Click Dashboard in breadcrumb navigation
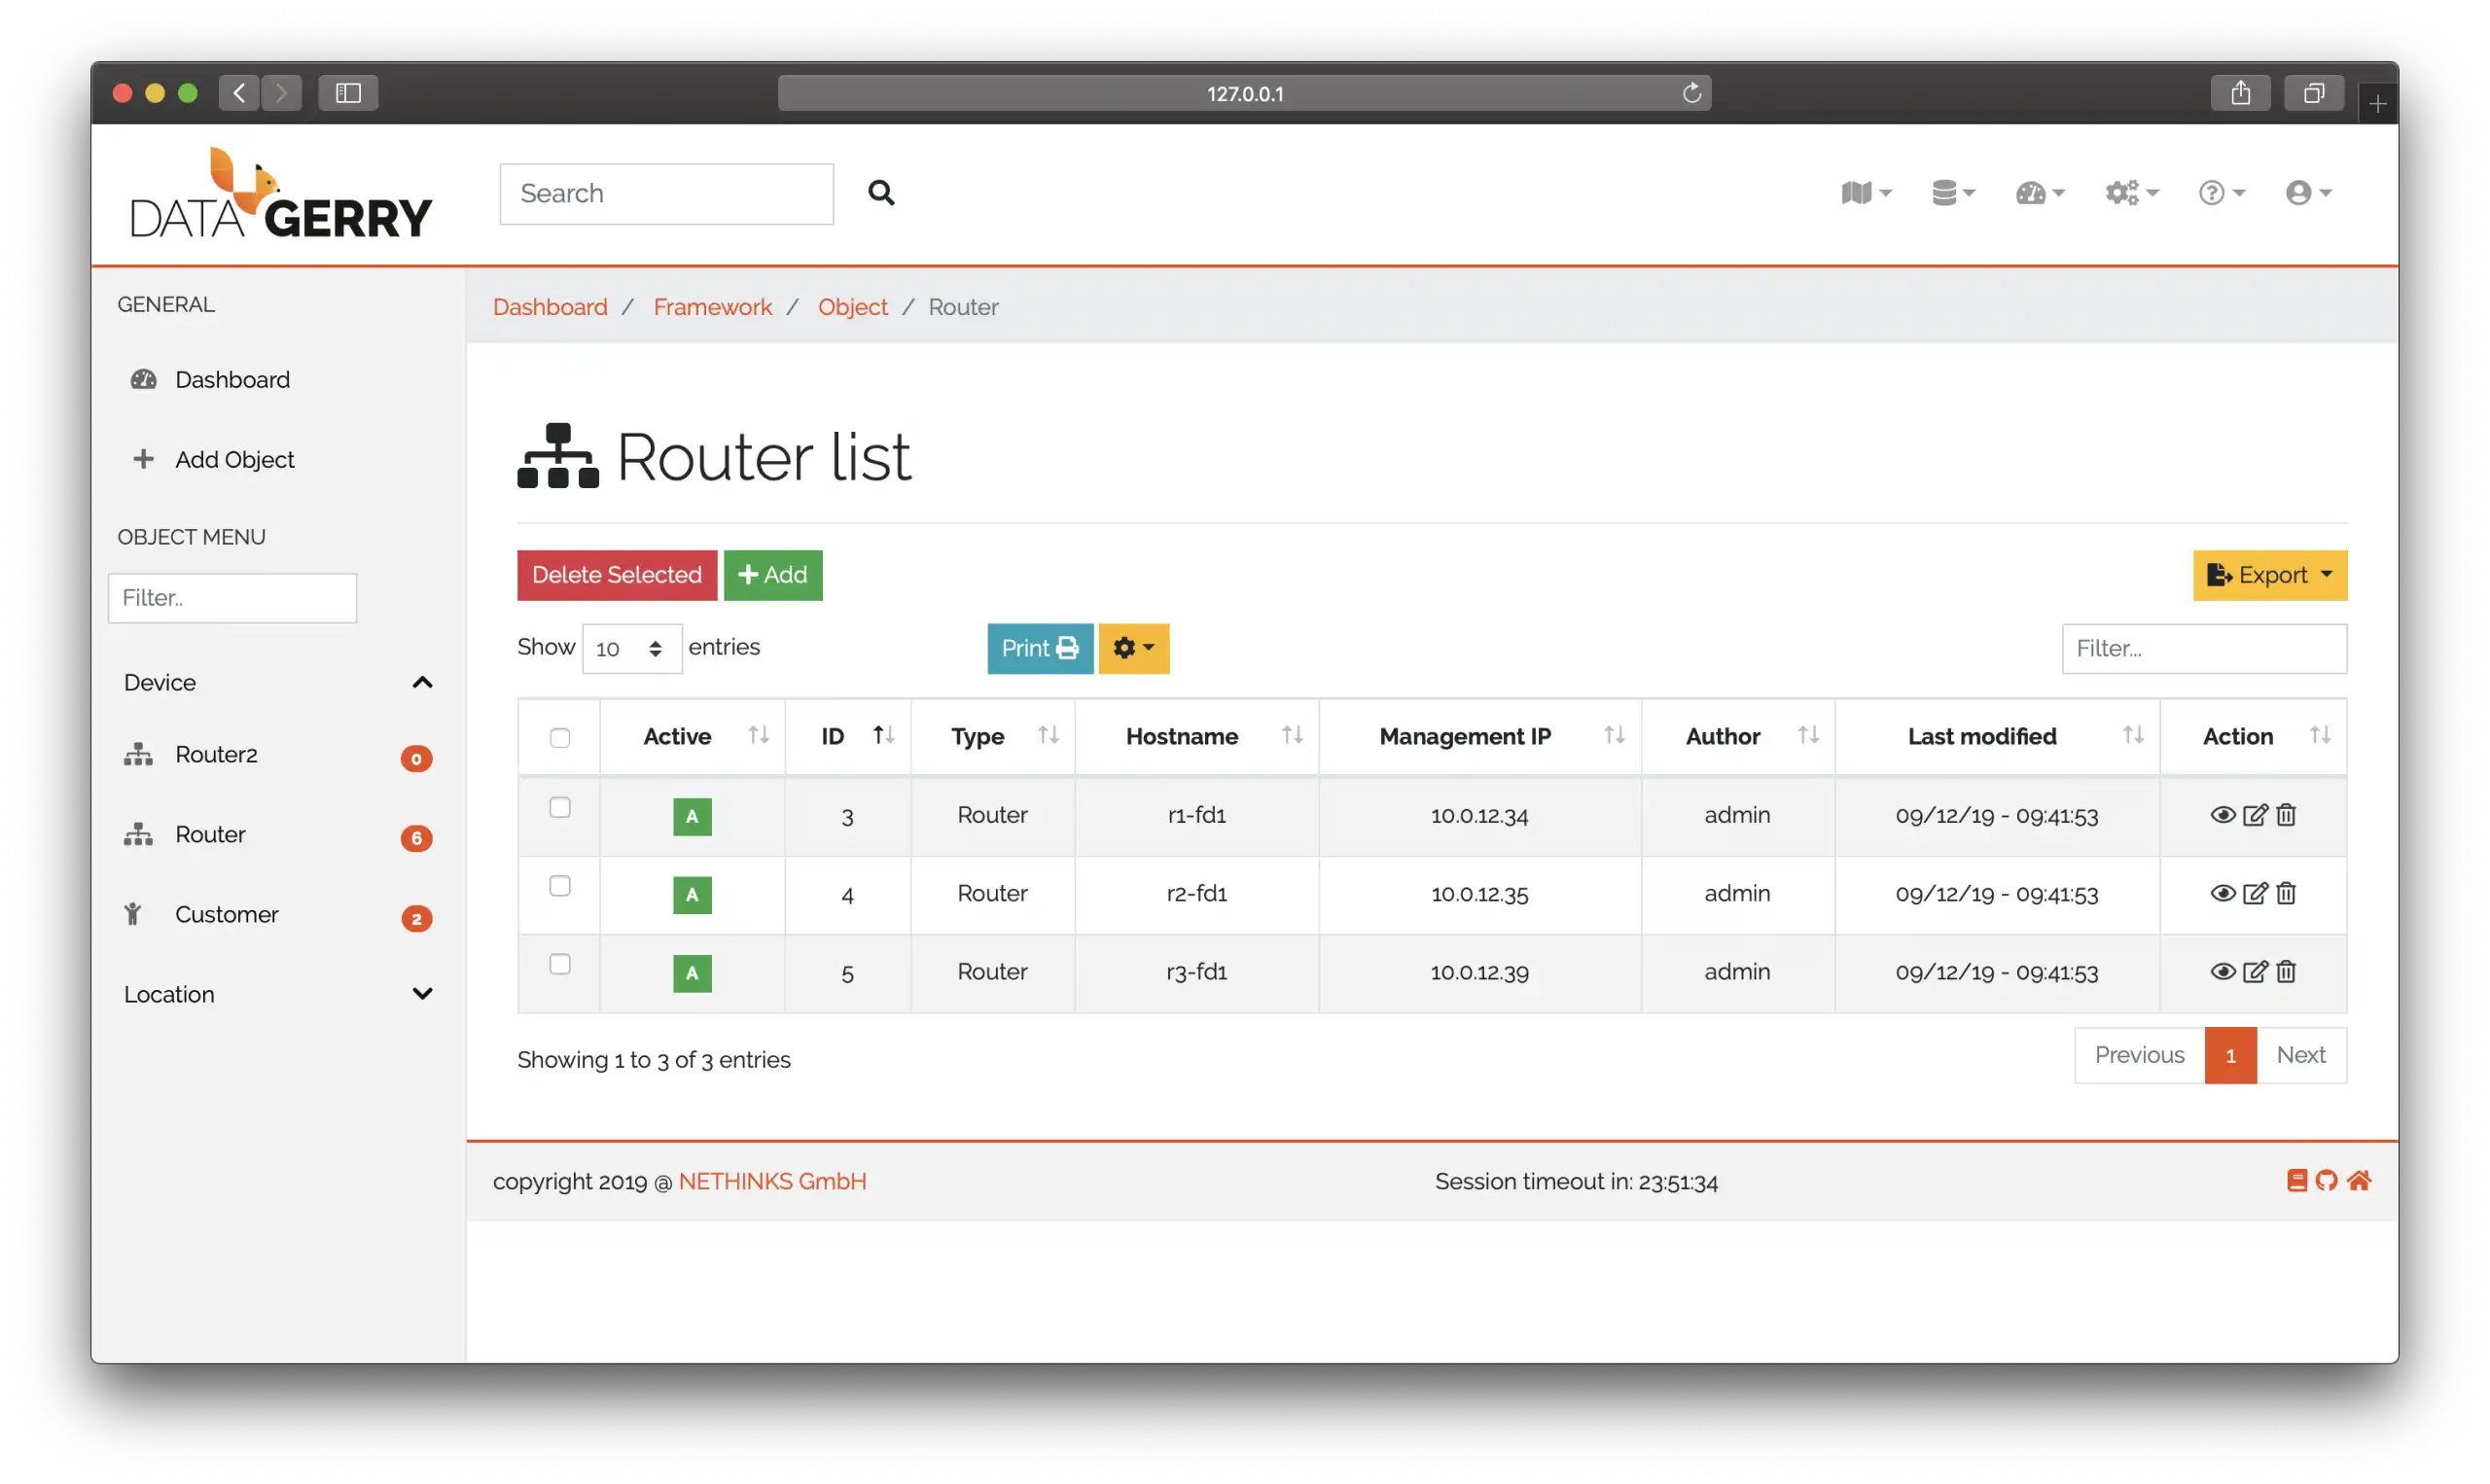This screenshot has width=2490, height=1484. pos(550,305)
